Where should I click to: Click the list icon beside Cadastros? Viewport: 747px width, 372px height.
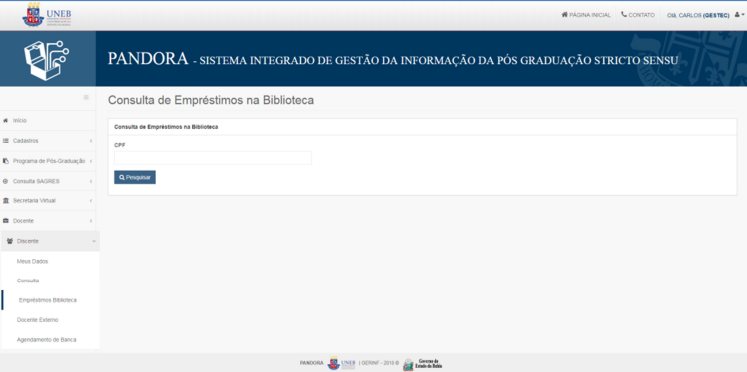point(6,141)
